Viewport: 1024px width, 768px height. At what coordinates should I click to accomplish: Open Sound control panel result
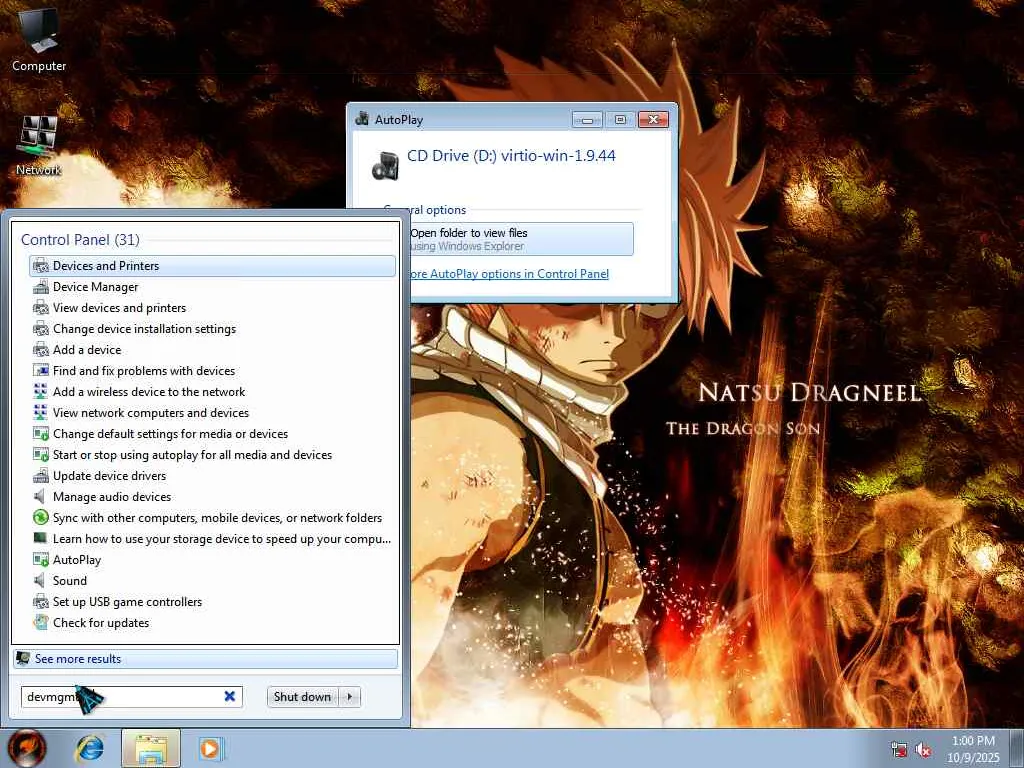pyautogui.click(x=212, y=581)
